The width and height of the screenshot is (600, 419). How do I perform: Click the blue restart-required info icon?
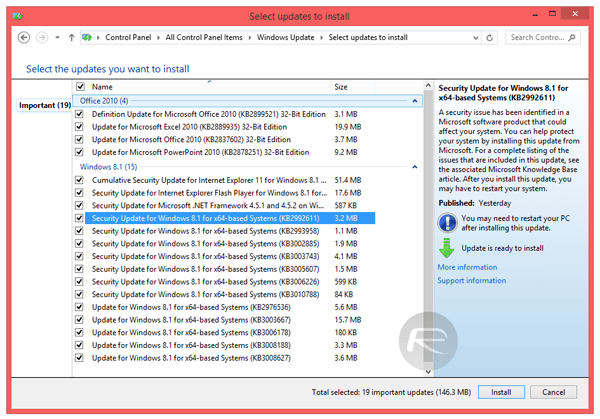click(x=447, y=223)
